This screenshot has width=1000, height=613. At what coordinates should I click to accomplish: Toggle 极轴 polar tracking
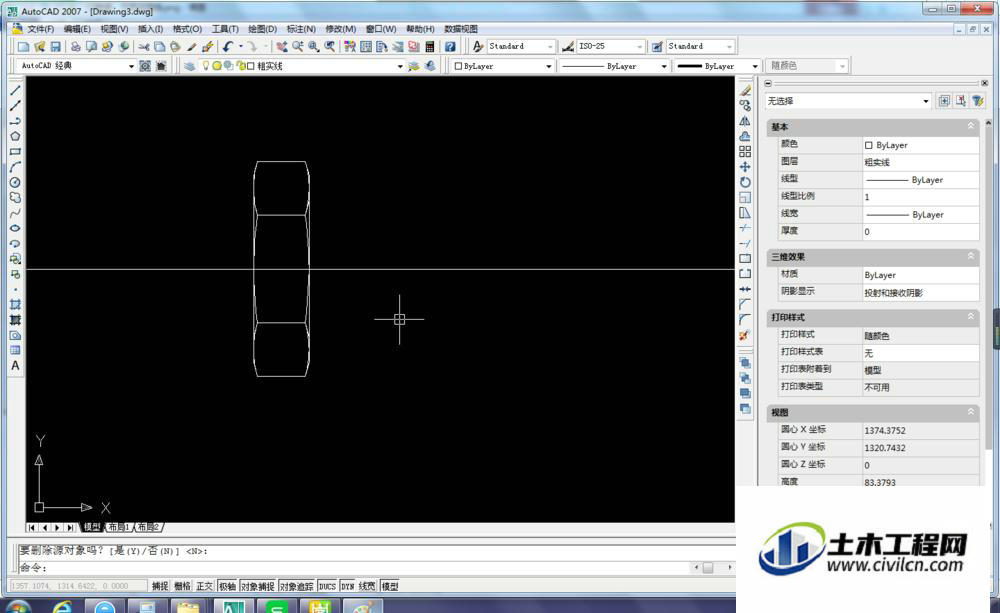[228, 586]
